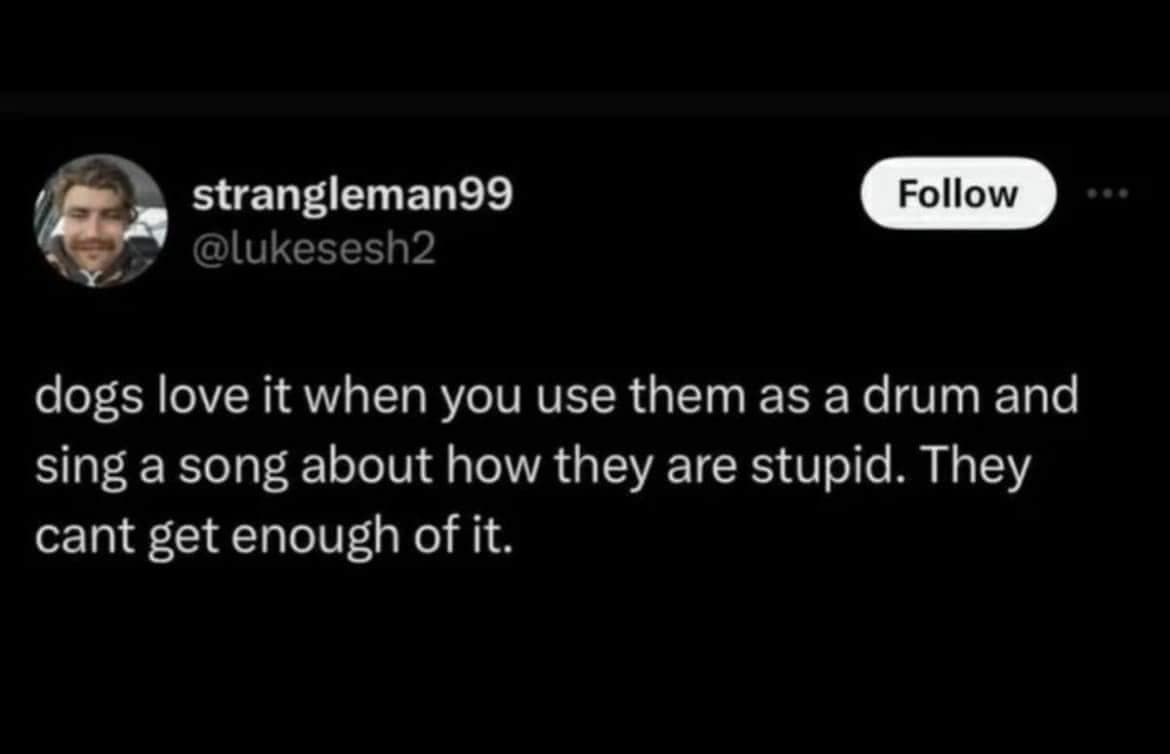1170x754 pixels.
Task: Click the @lukesesh2 handle
Action: [x=314, y=248]
